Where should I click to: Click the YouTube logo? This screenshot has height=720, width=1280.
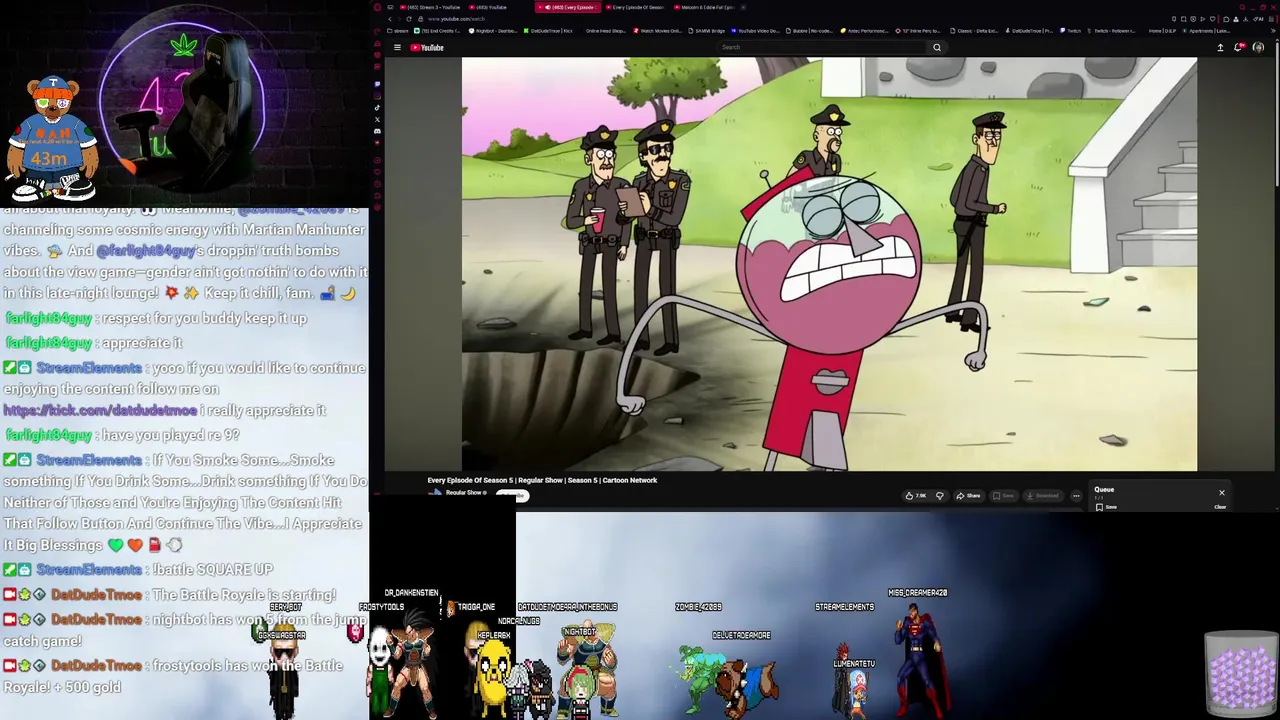tap(427, 47)
